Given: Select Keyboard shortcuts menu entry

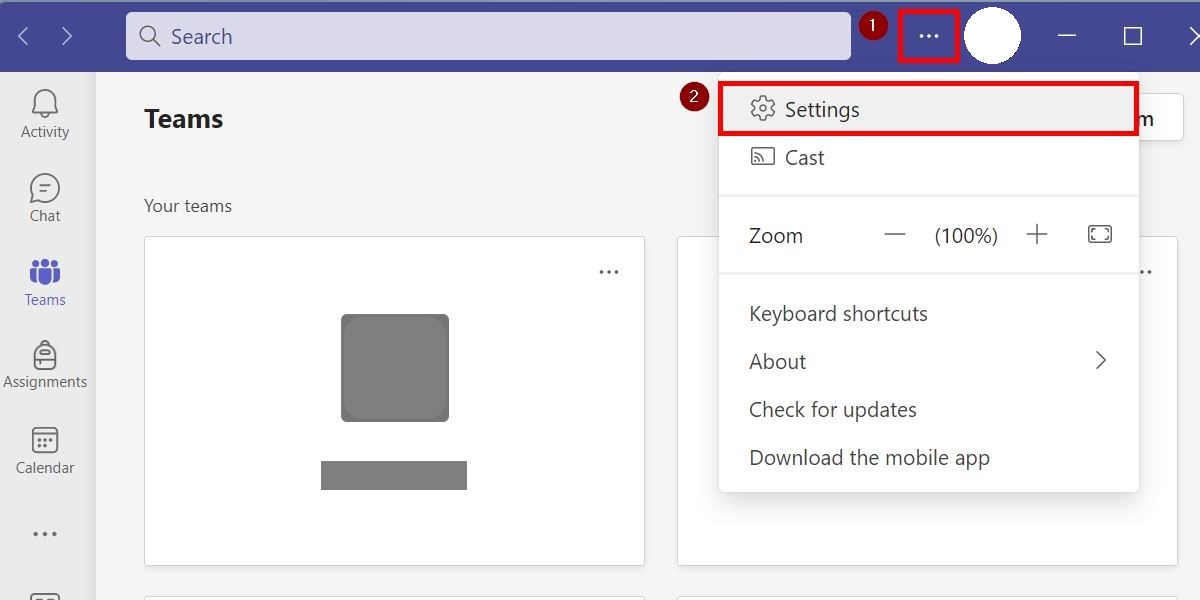Looking at the screenshot, I should pos(838,313).
